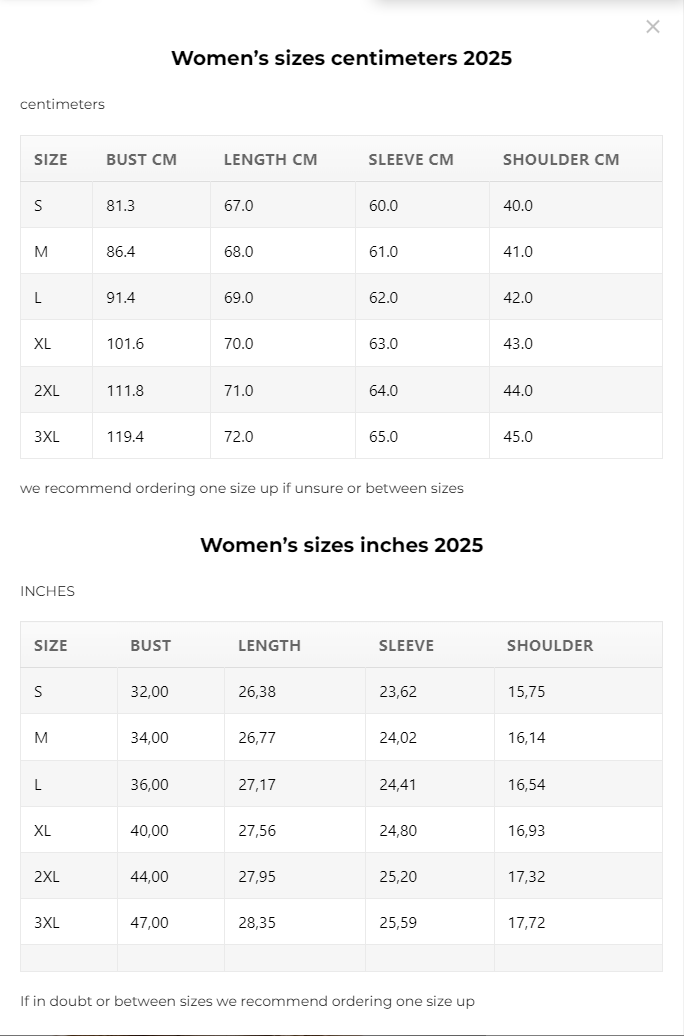The height and width of the screenshot is (1036, 684).
Task: Select the 17,72 shoulder inches cell
Action: (x=526, y=923)
